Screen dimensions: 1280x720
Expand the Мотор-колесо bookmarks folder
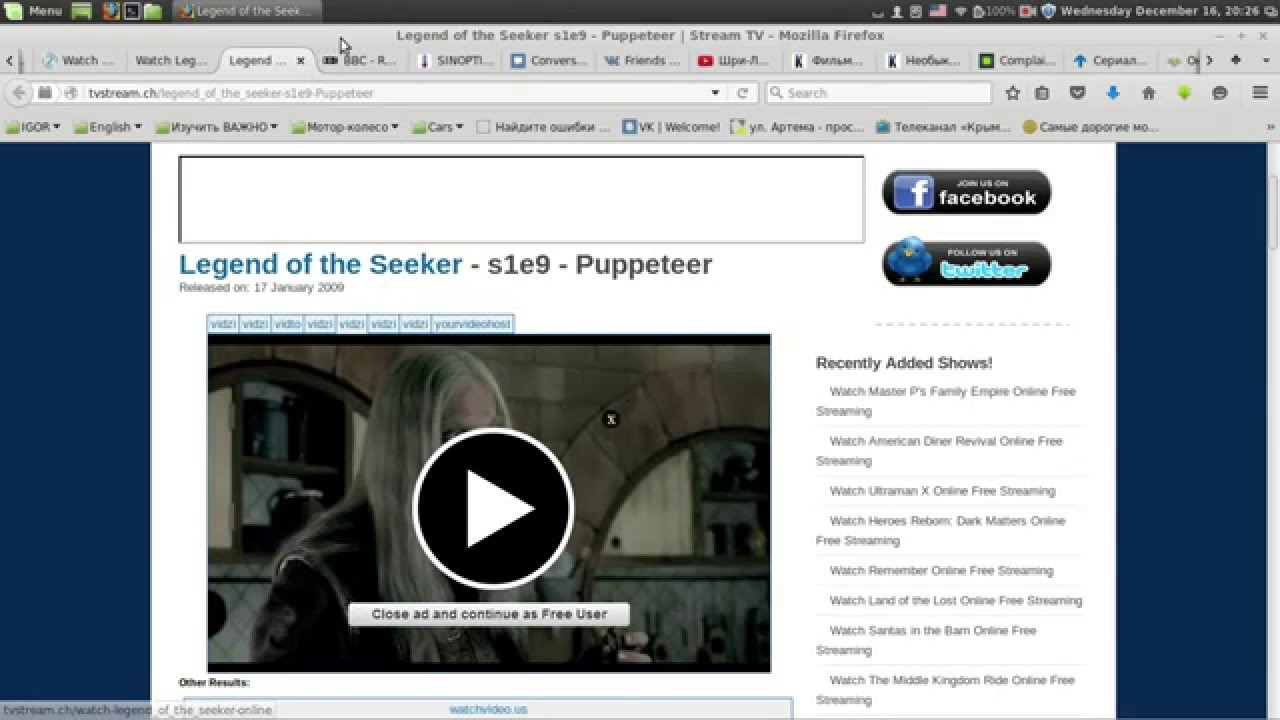[345, 127]
